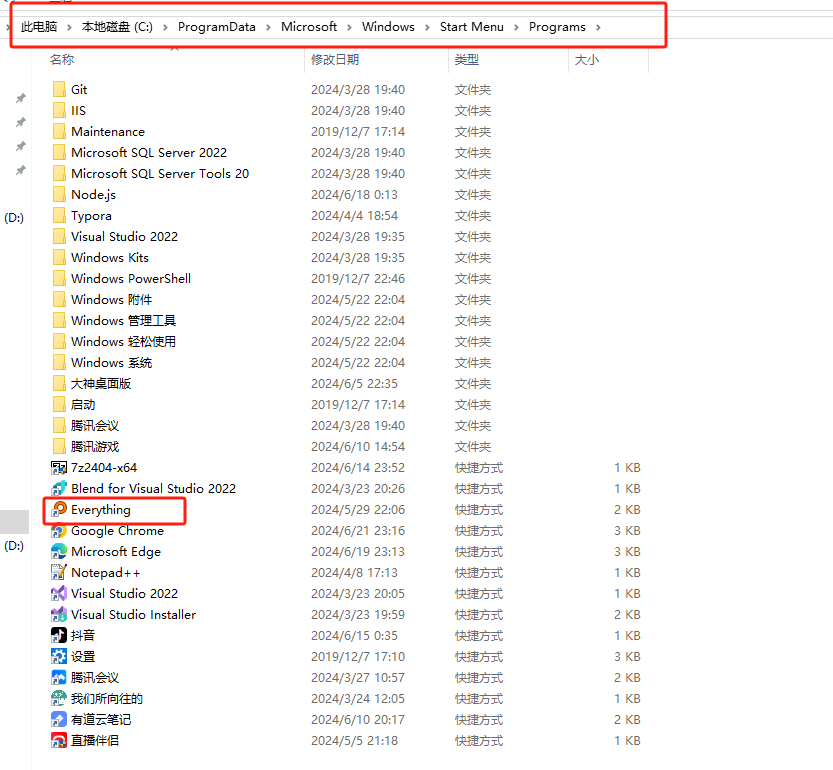Viewport: 833px width, 770px height.
Task: Select the Typora folder icon
Action: 60,216
